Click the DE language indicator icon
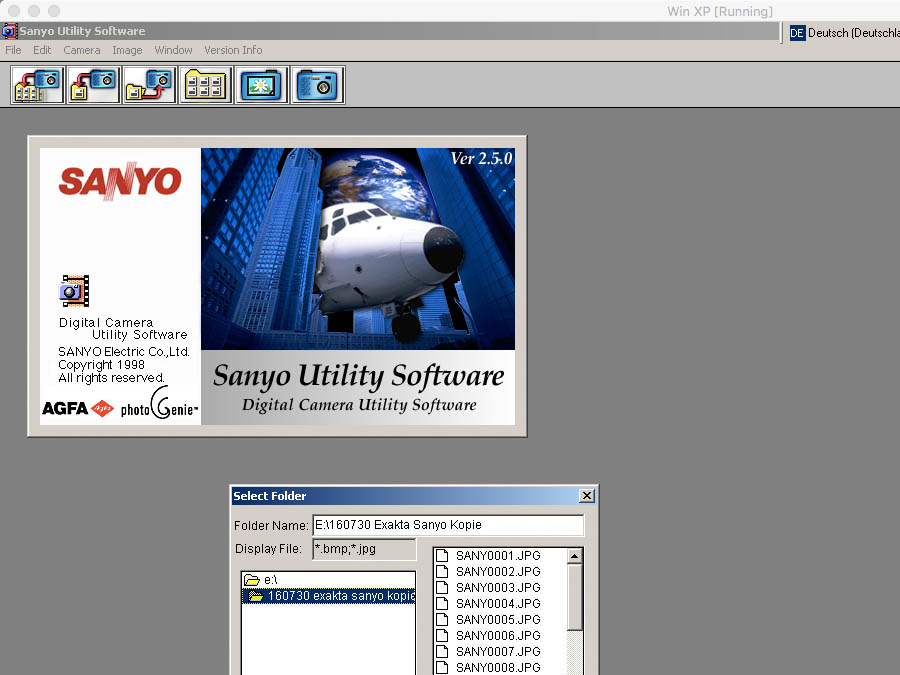Image resolution: width=900 pixels, height=675 pixels. [797, 33]
